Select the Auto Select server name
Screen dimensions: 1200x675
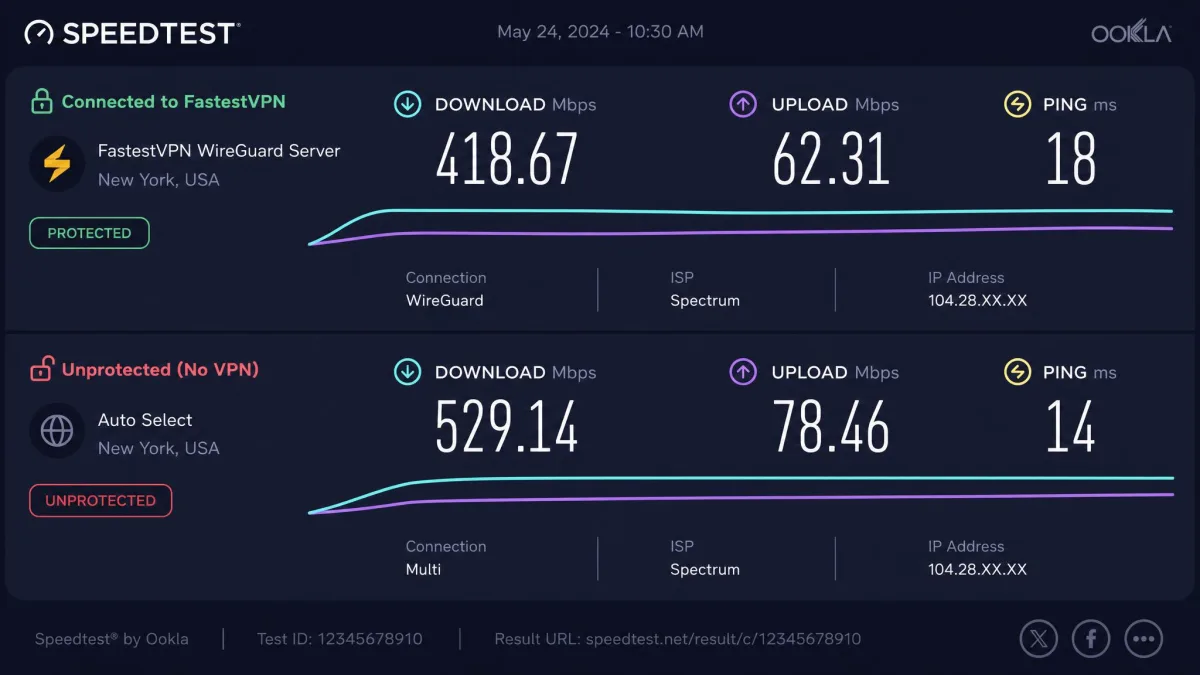point(145,420)
